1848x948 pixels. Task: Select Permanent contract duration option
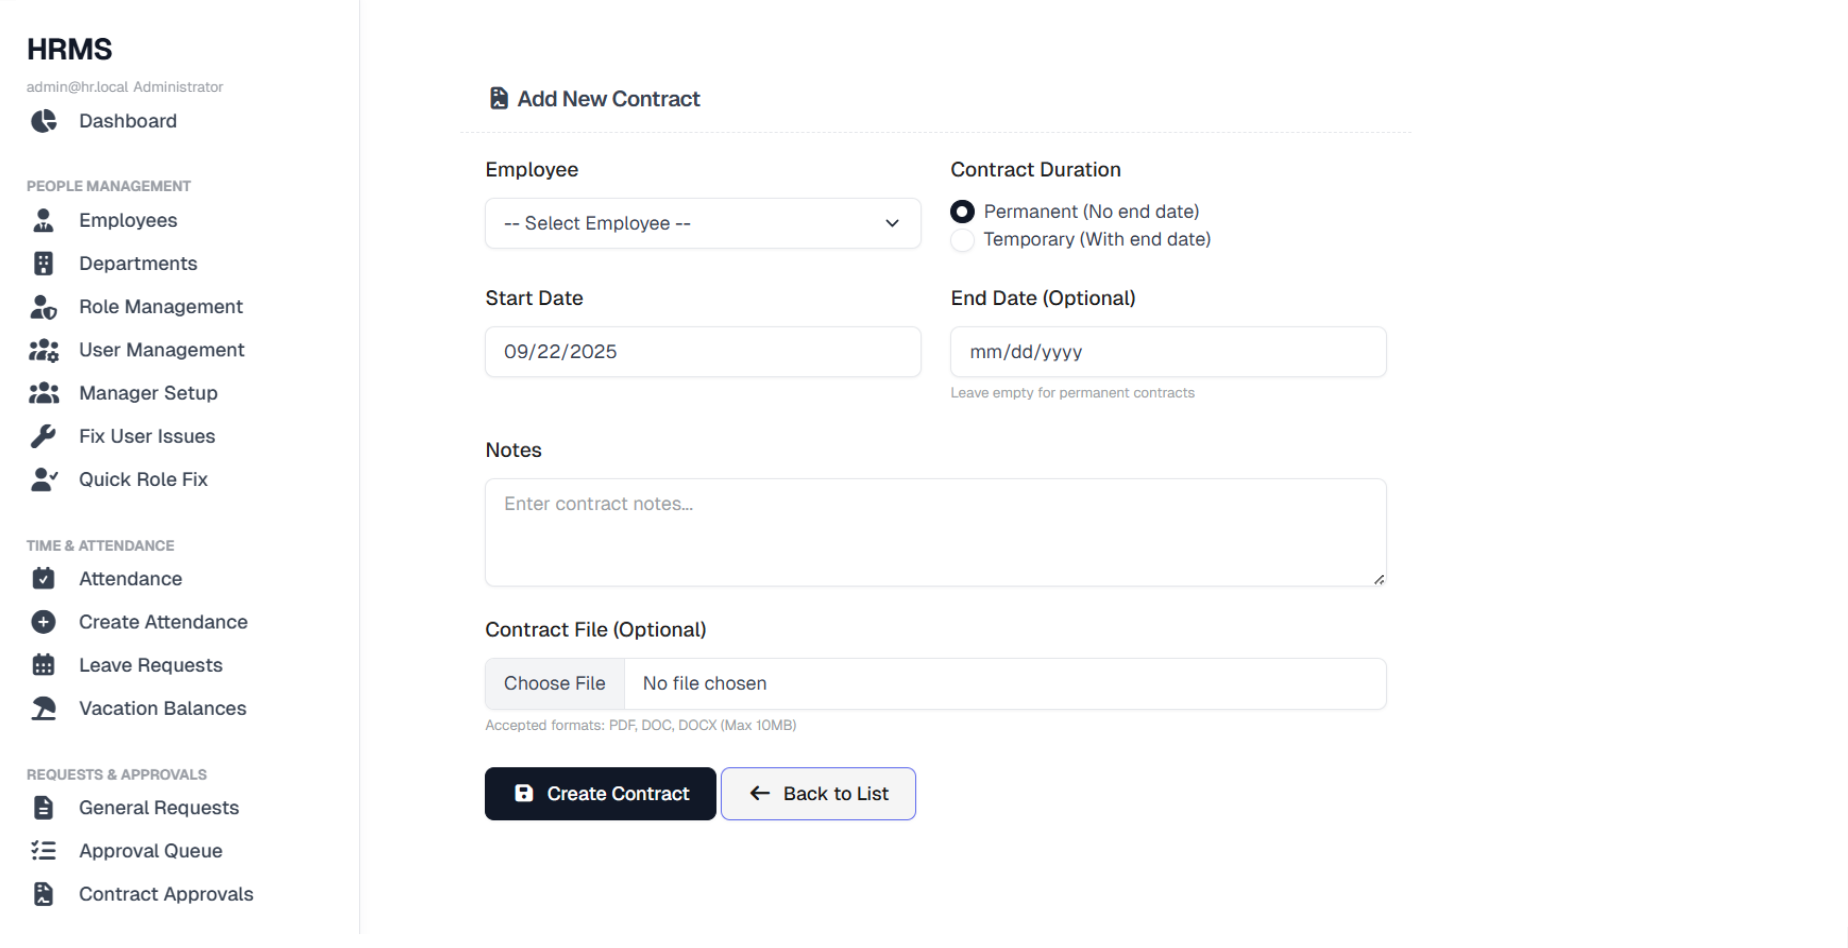[961, 211]
